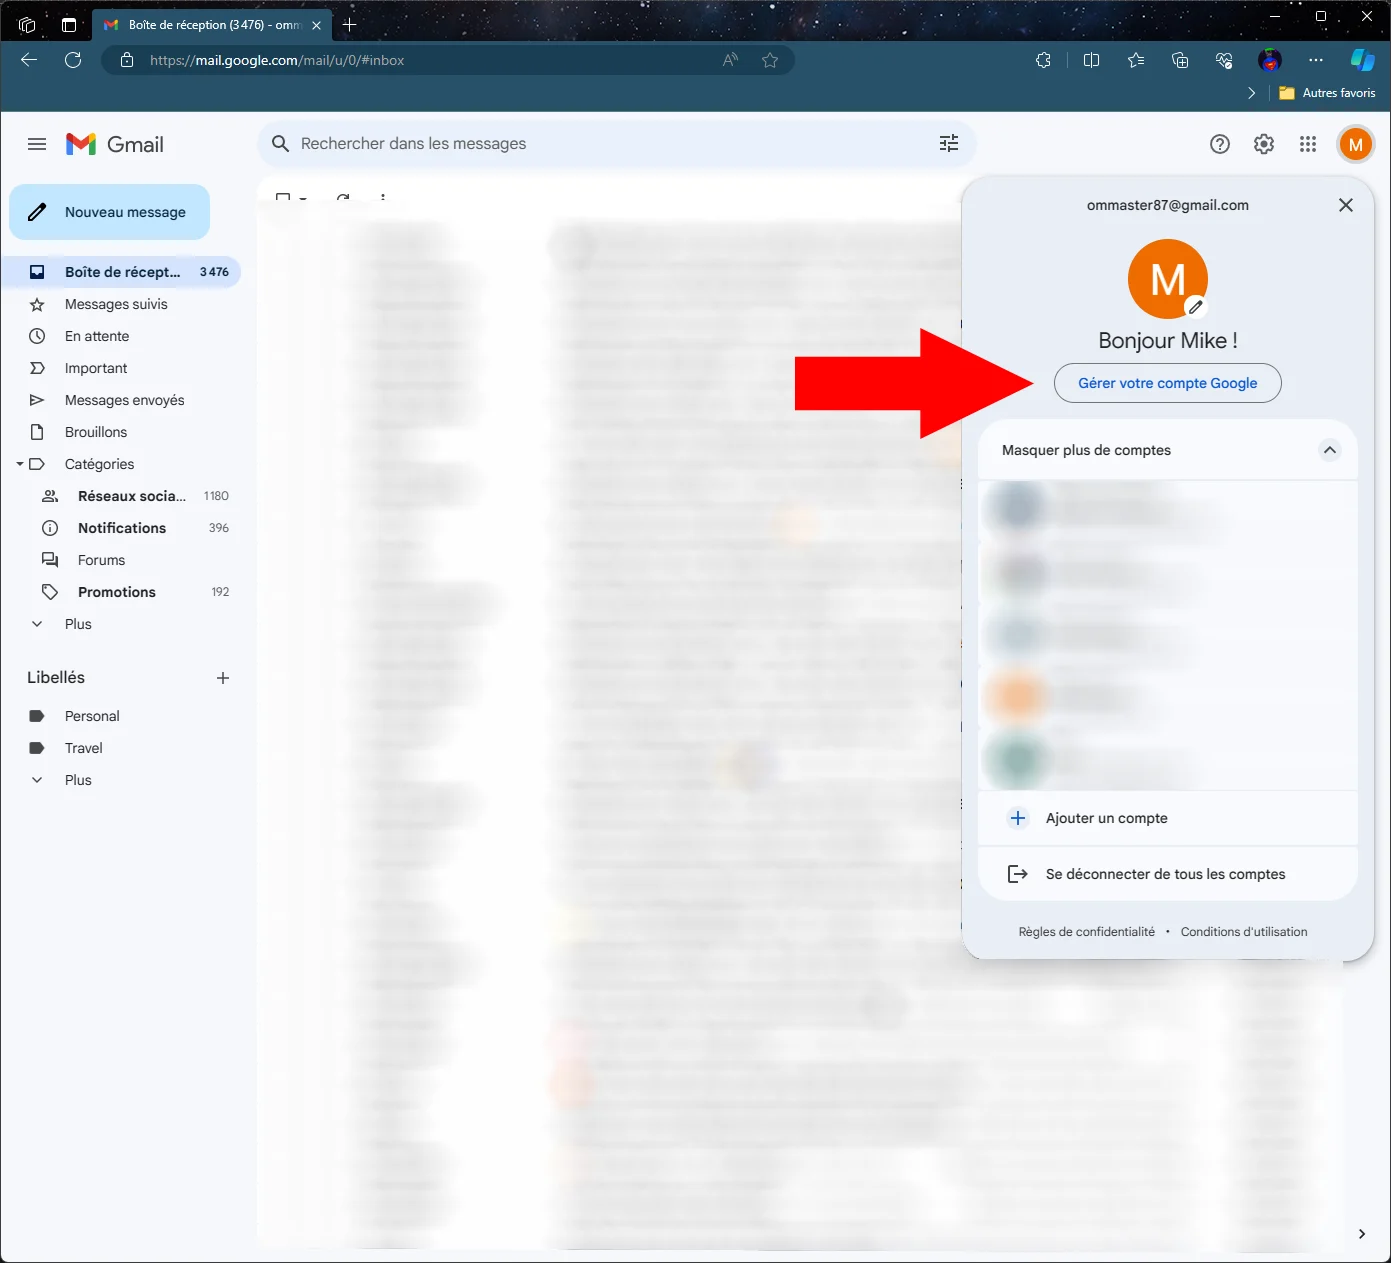
Task: Open Browser essentials heart icon
Action: coord(1224,60)
